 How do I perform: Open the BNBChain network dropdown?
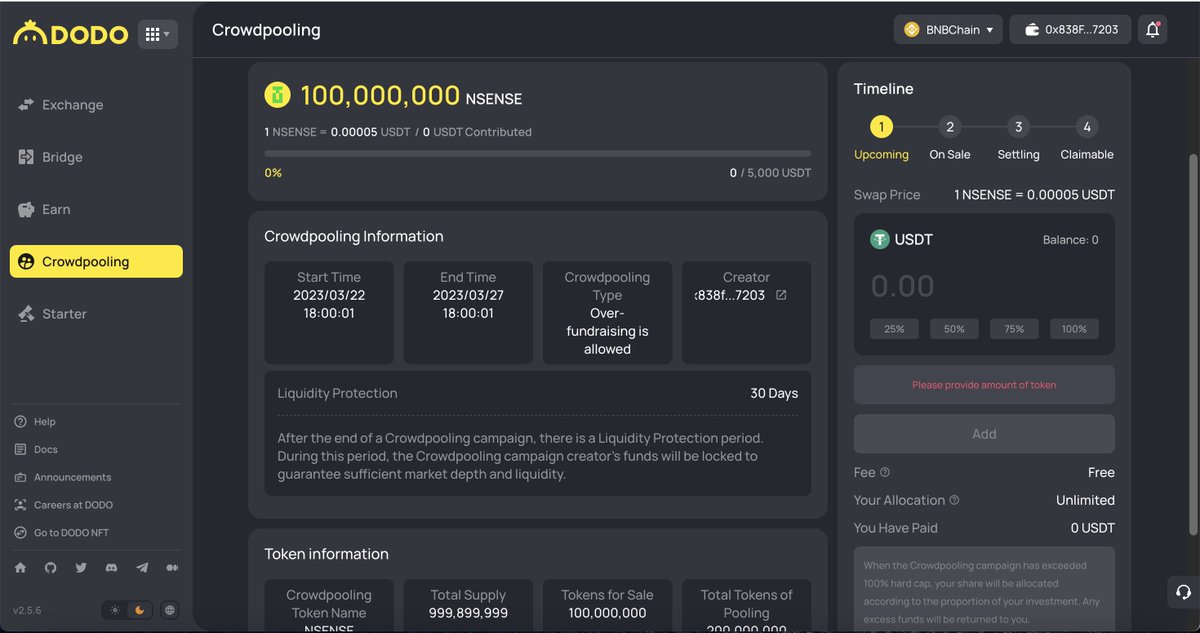coord(948,30)
